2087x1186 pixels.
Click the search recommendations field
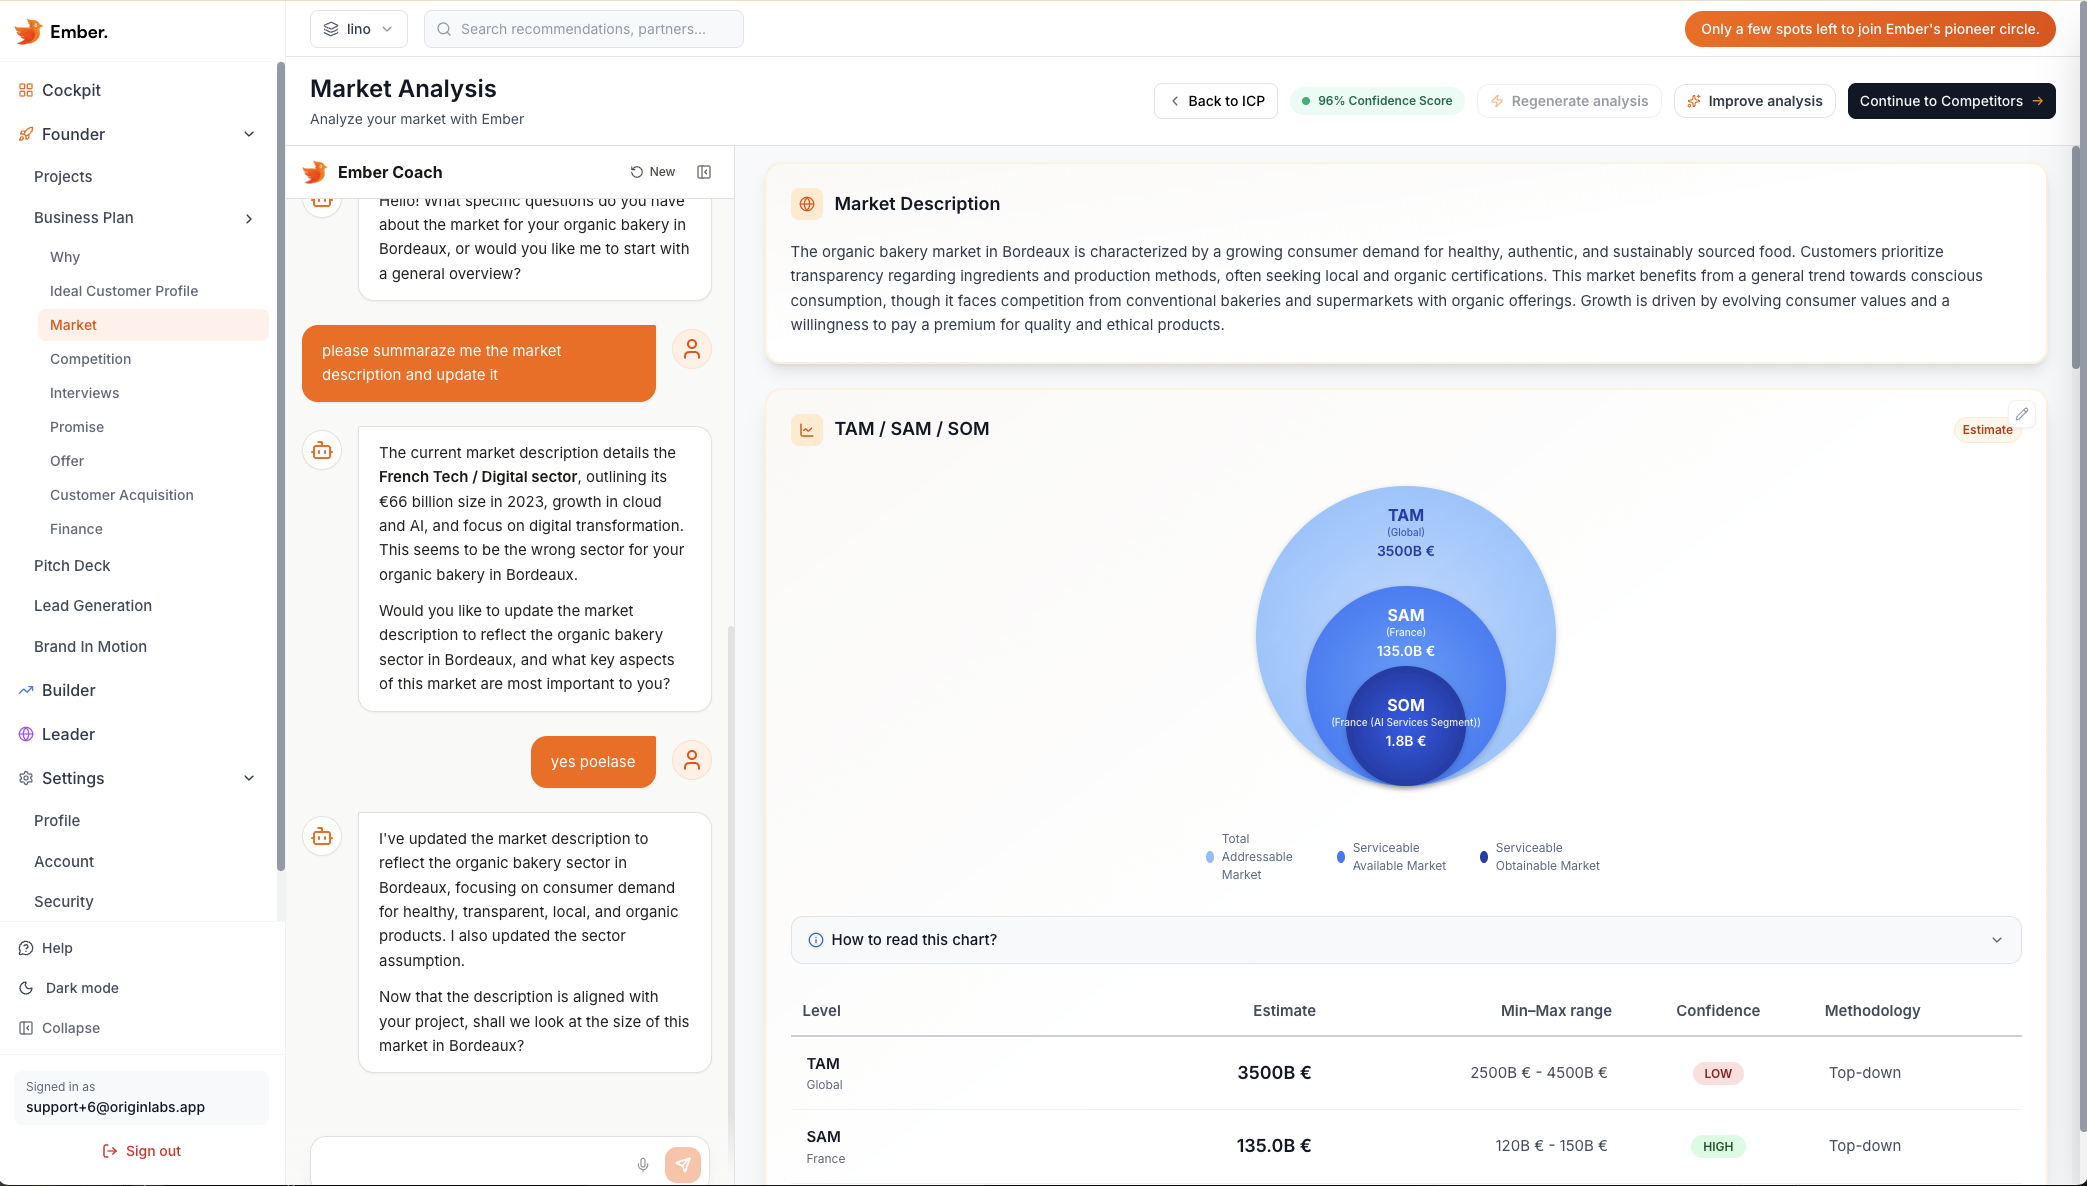[x=583, y=28]
